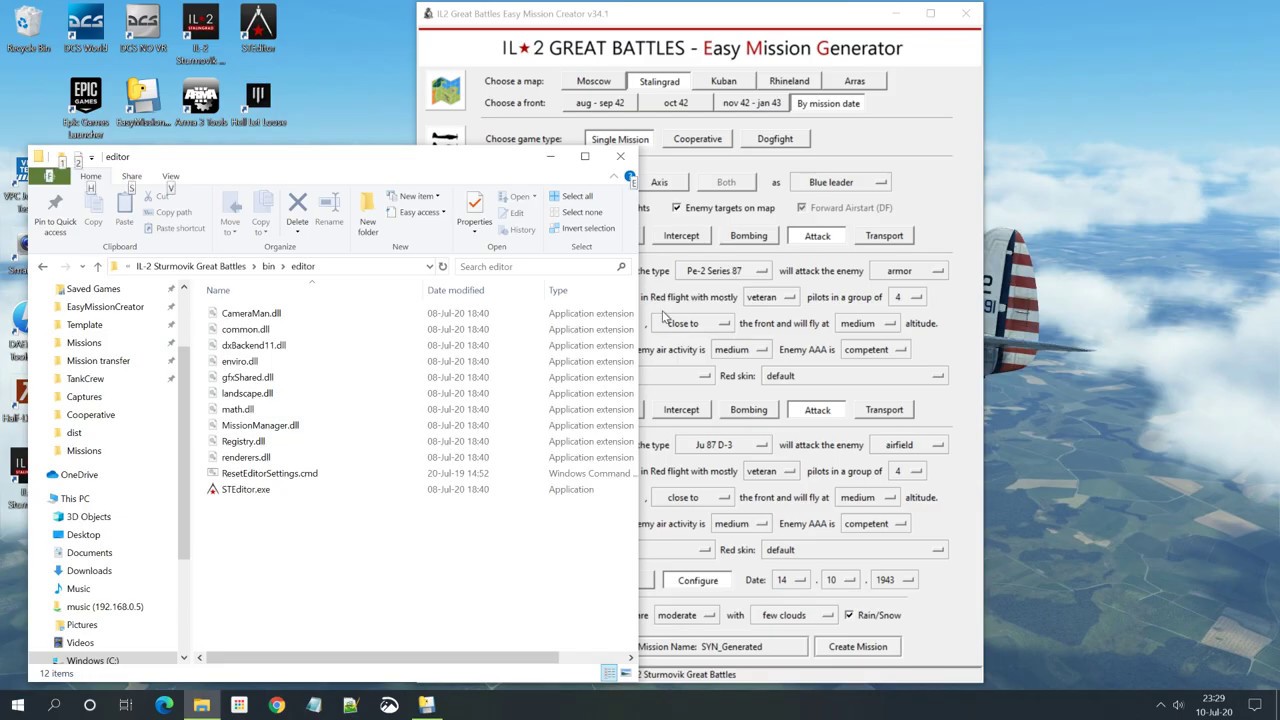Open the Home ribbon tab
The width and height of the screenshot is (1280, 720).
(x=90, y=176)
